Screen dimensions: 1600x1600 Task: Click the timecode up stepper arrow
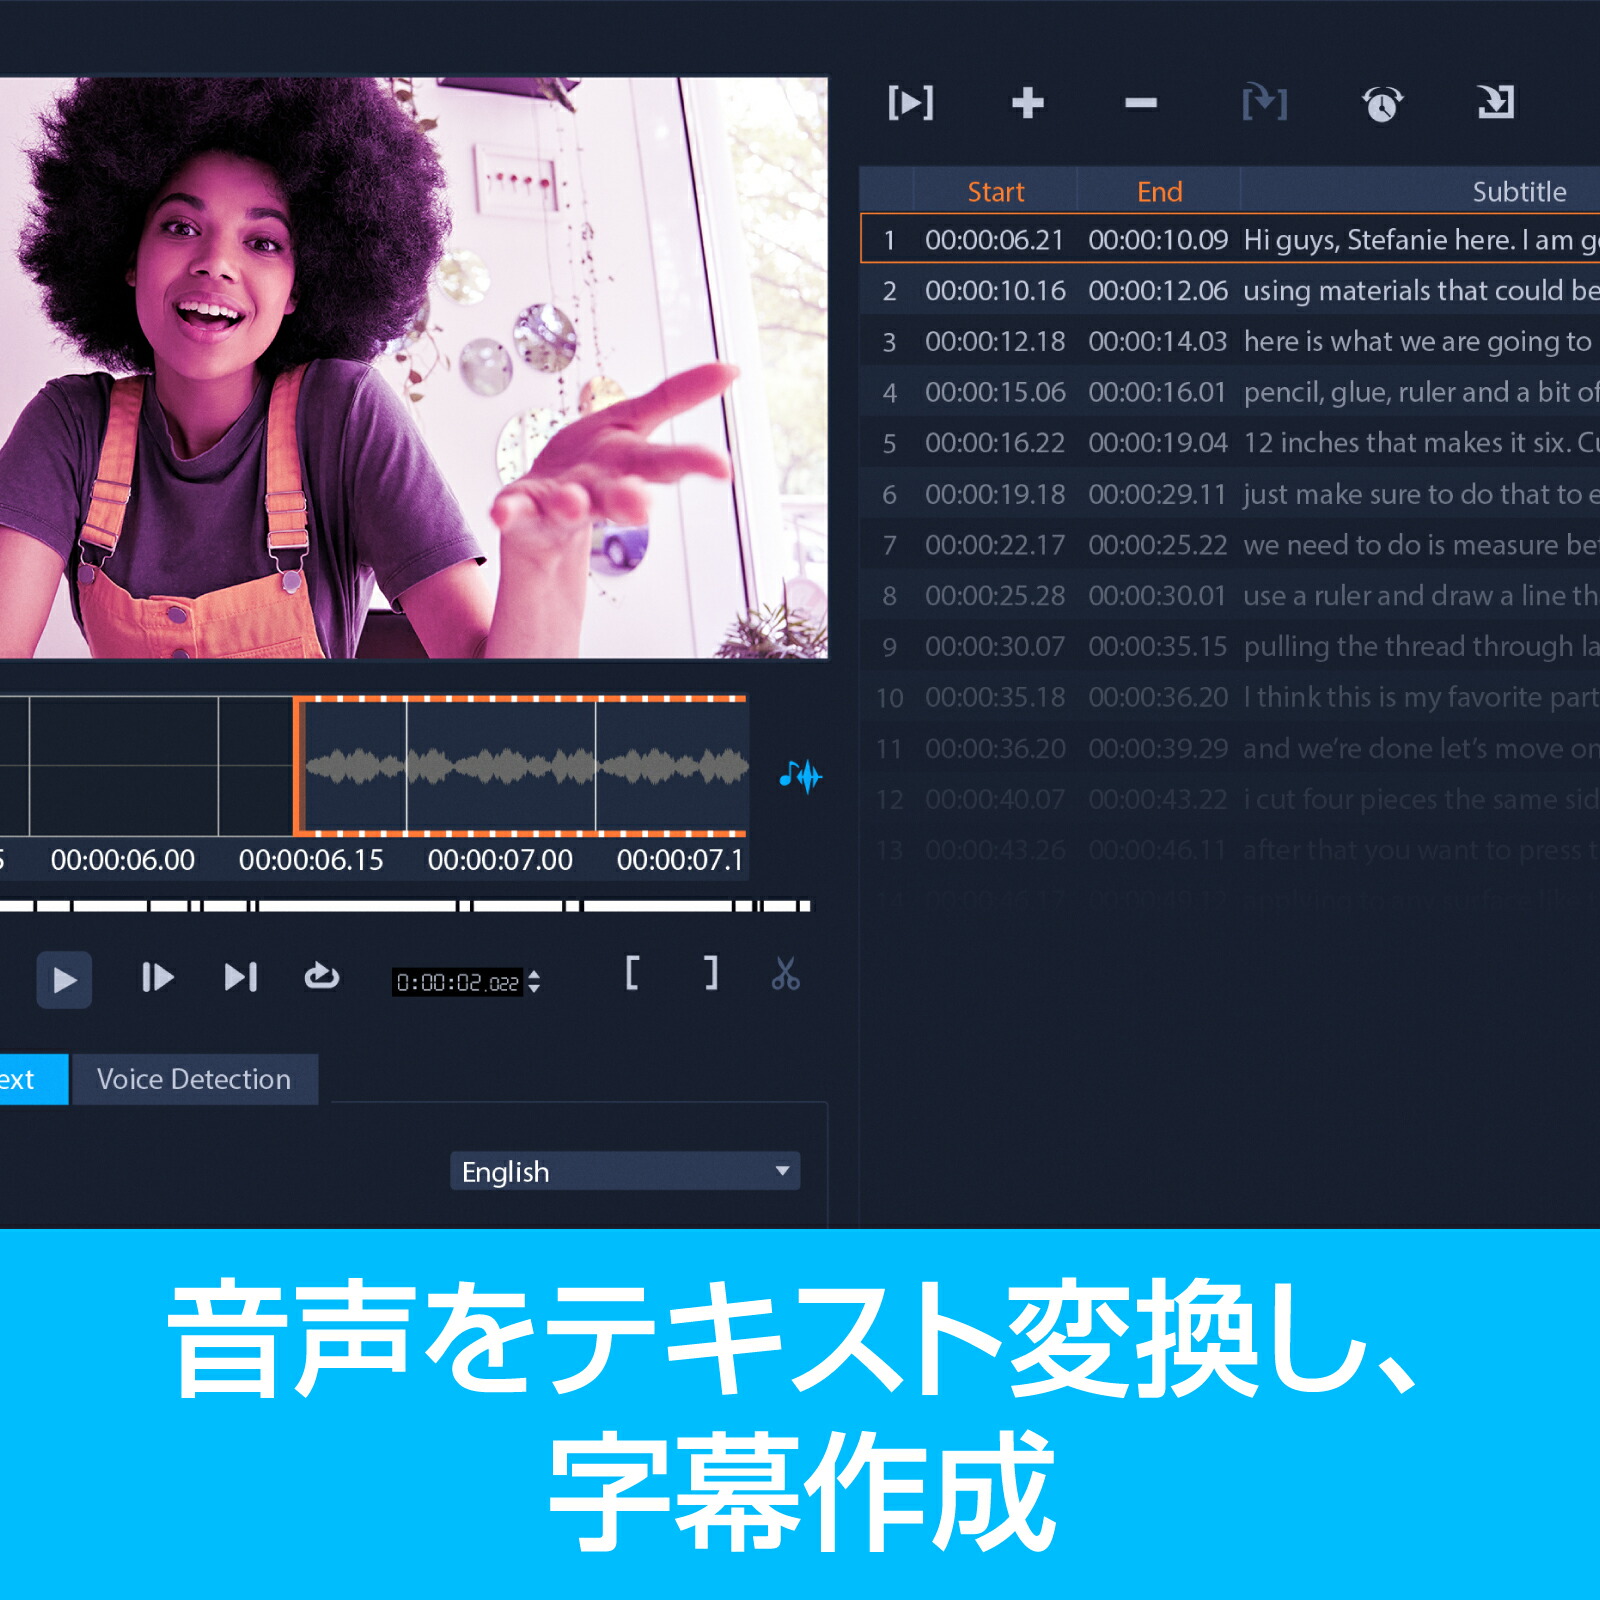pos(536,973)
